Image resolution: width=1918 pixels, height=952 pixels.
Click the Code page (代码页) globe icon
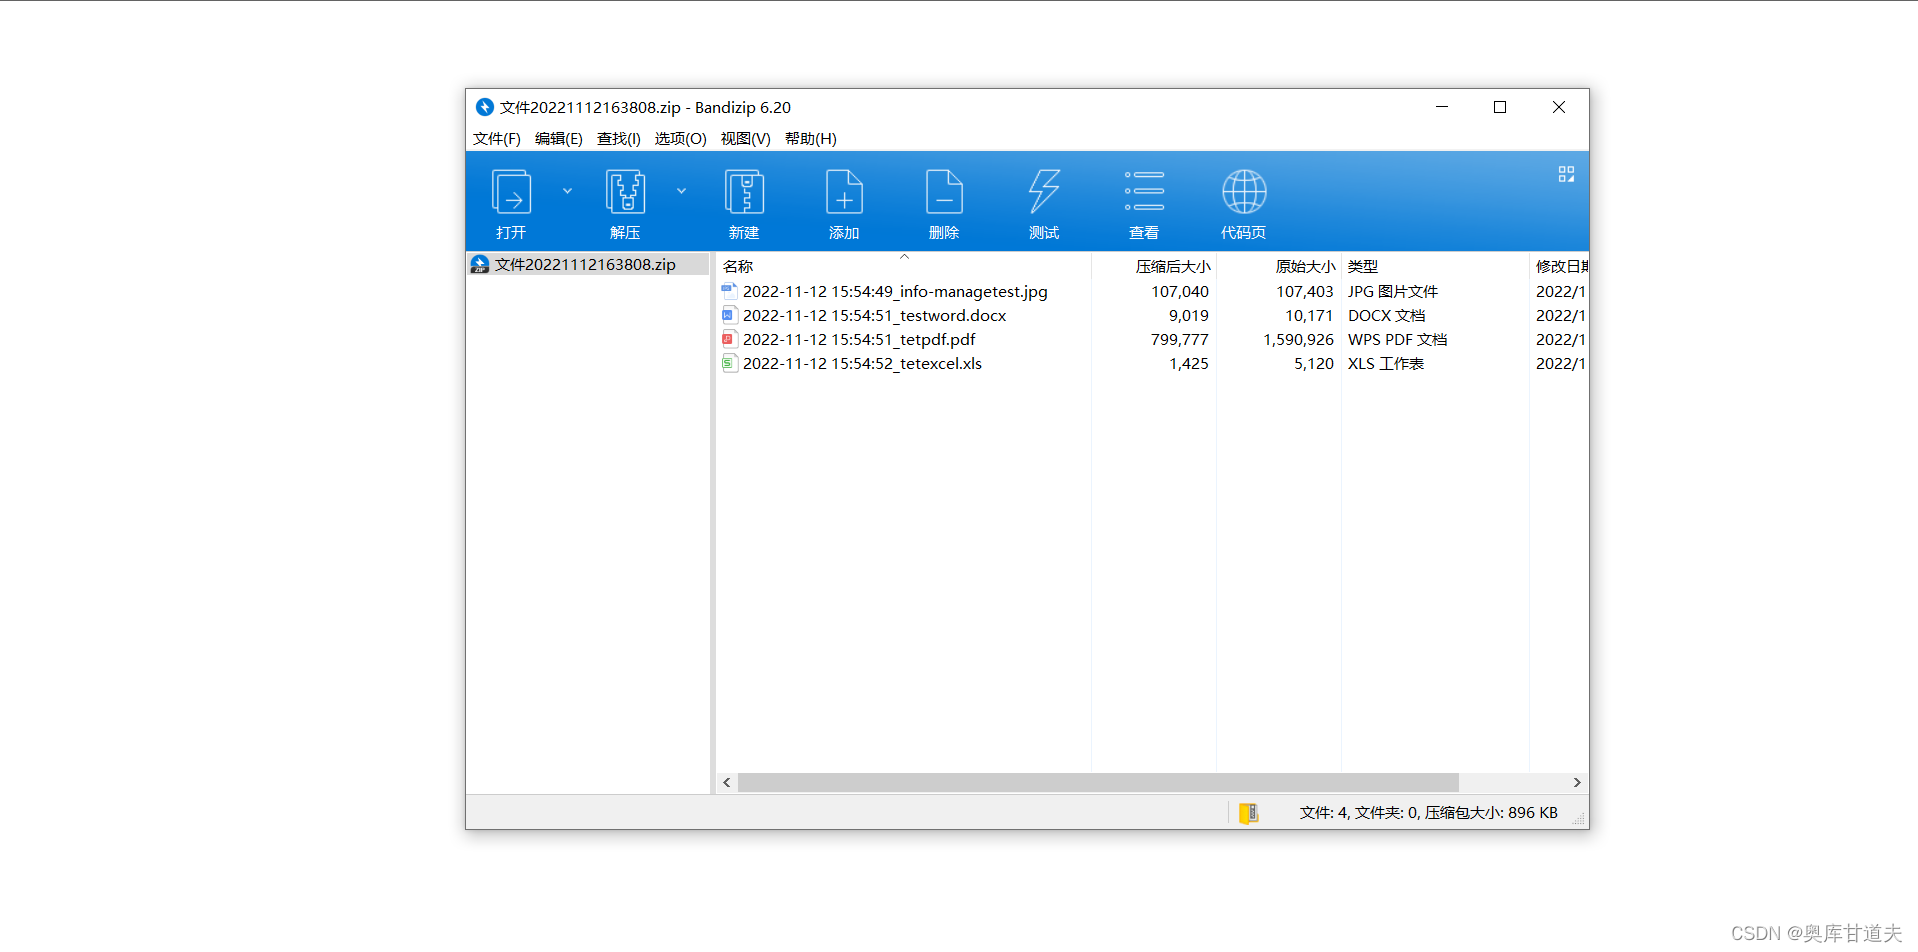click(x=1244, y=192)
